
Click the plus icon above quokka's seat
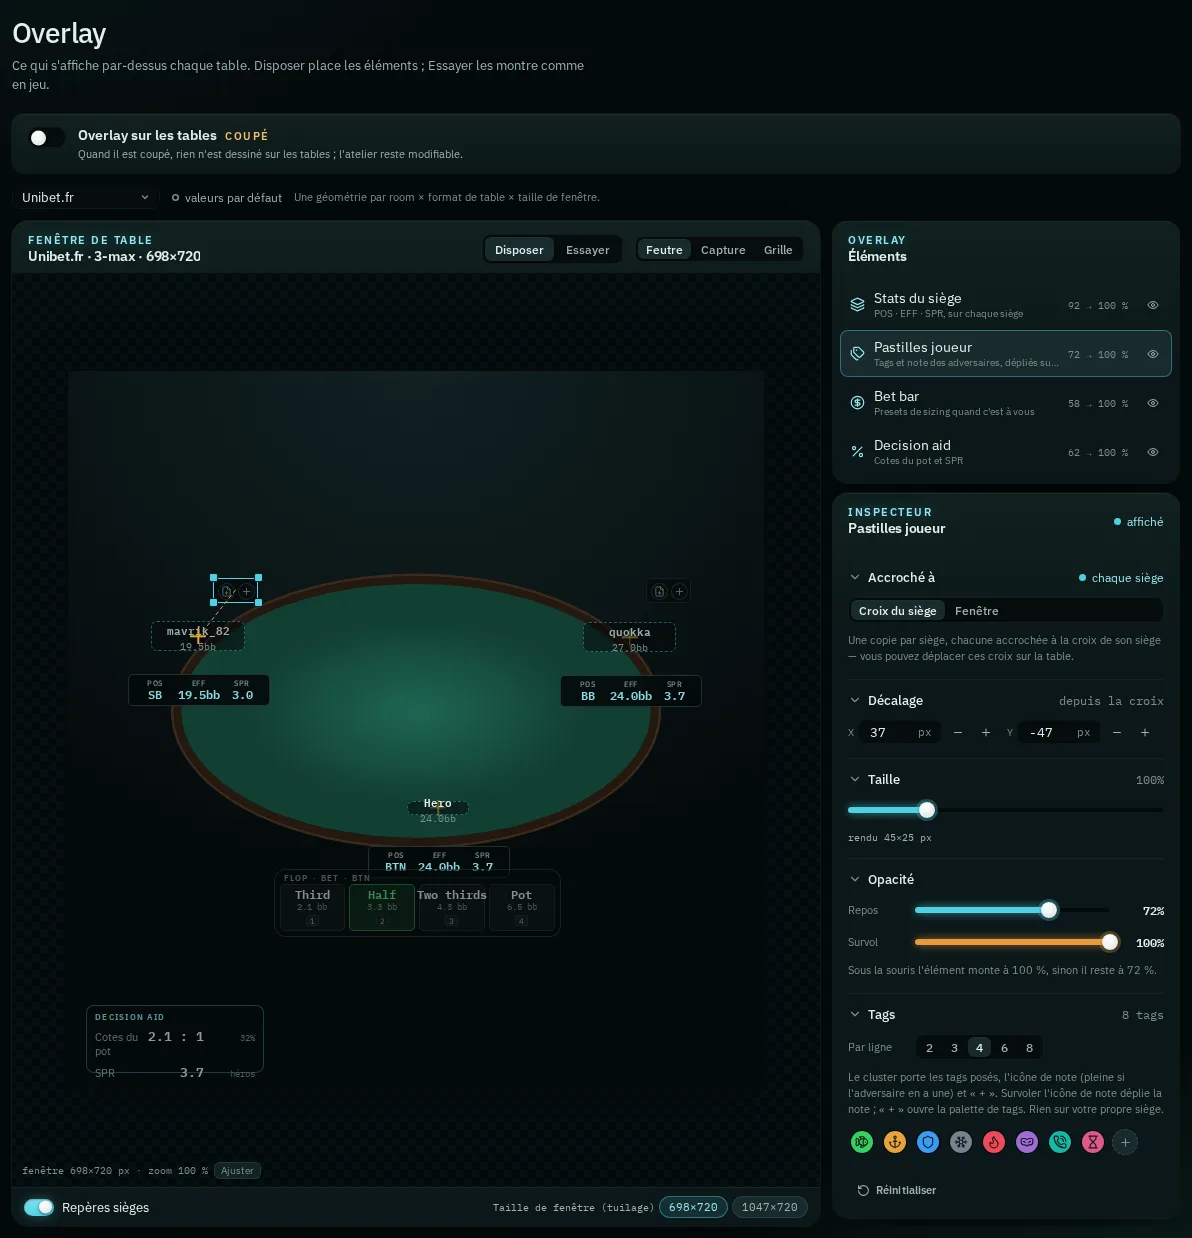679,591
